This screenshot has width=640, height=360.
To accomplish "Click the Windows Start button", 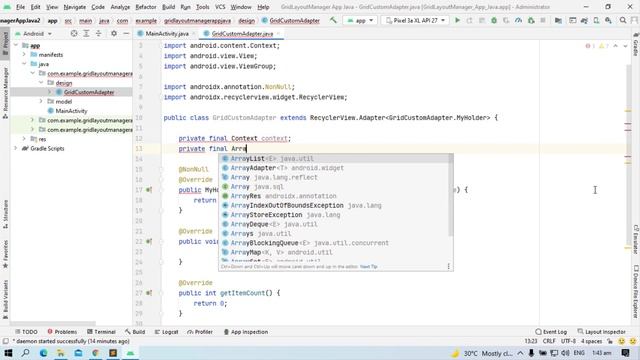I will click(x=8, y=353).
